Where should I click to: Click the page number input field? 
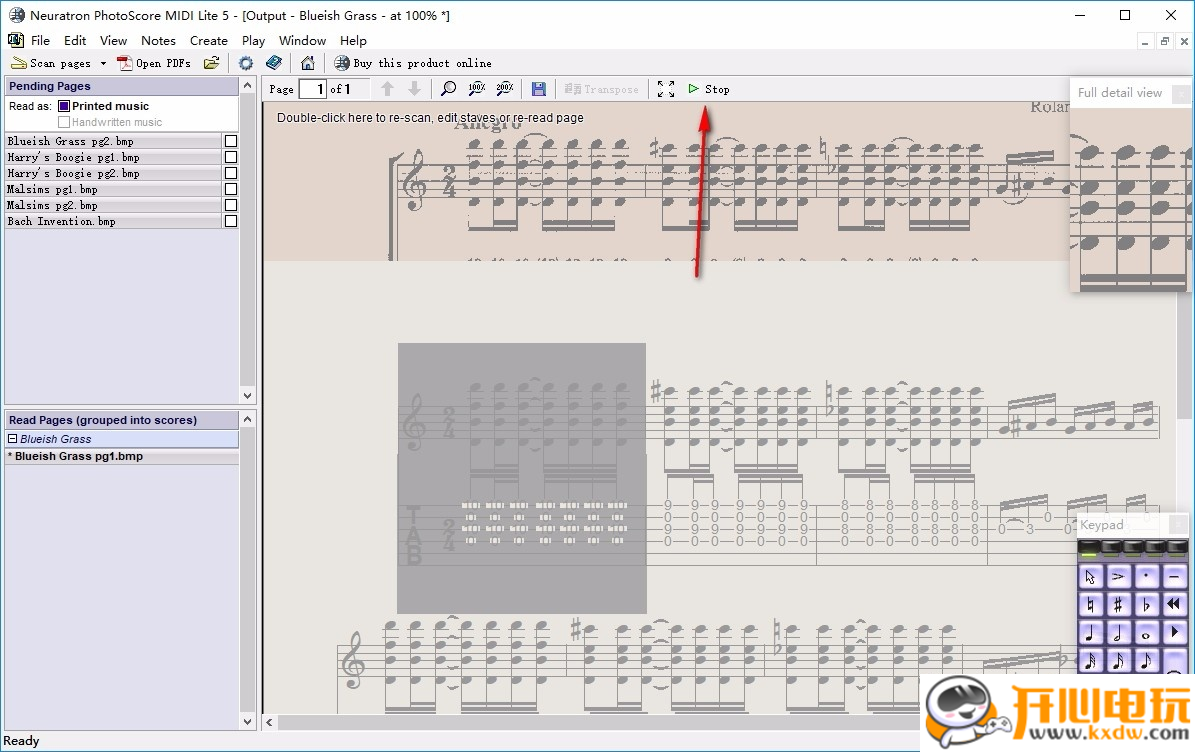tap(313, 89)
